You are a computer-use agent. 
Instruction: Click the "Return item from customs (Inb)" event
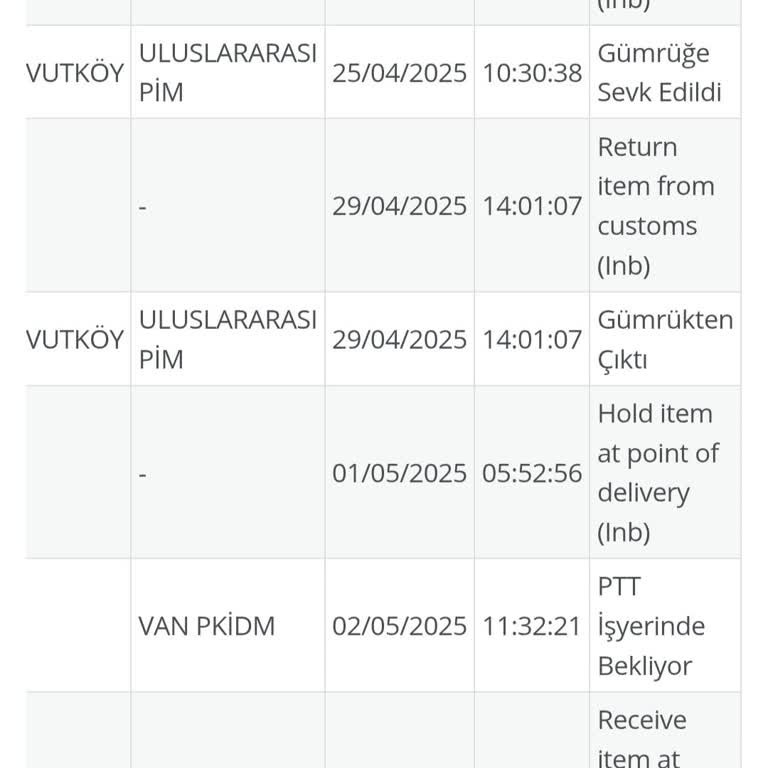[655, 206]
